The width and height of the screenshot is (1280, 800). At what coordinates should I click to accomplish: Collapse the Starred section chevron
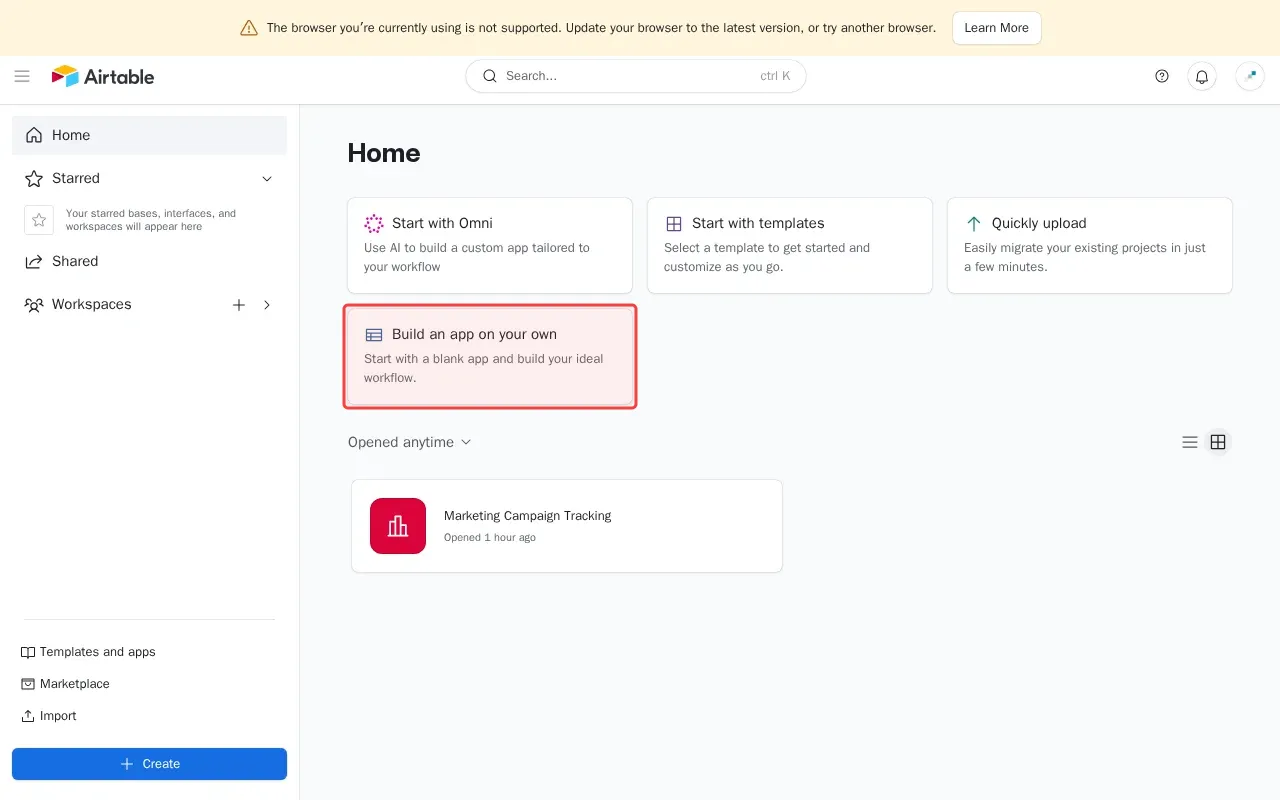click(x=267, y=179)
